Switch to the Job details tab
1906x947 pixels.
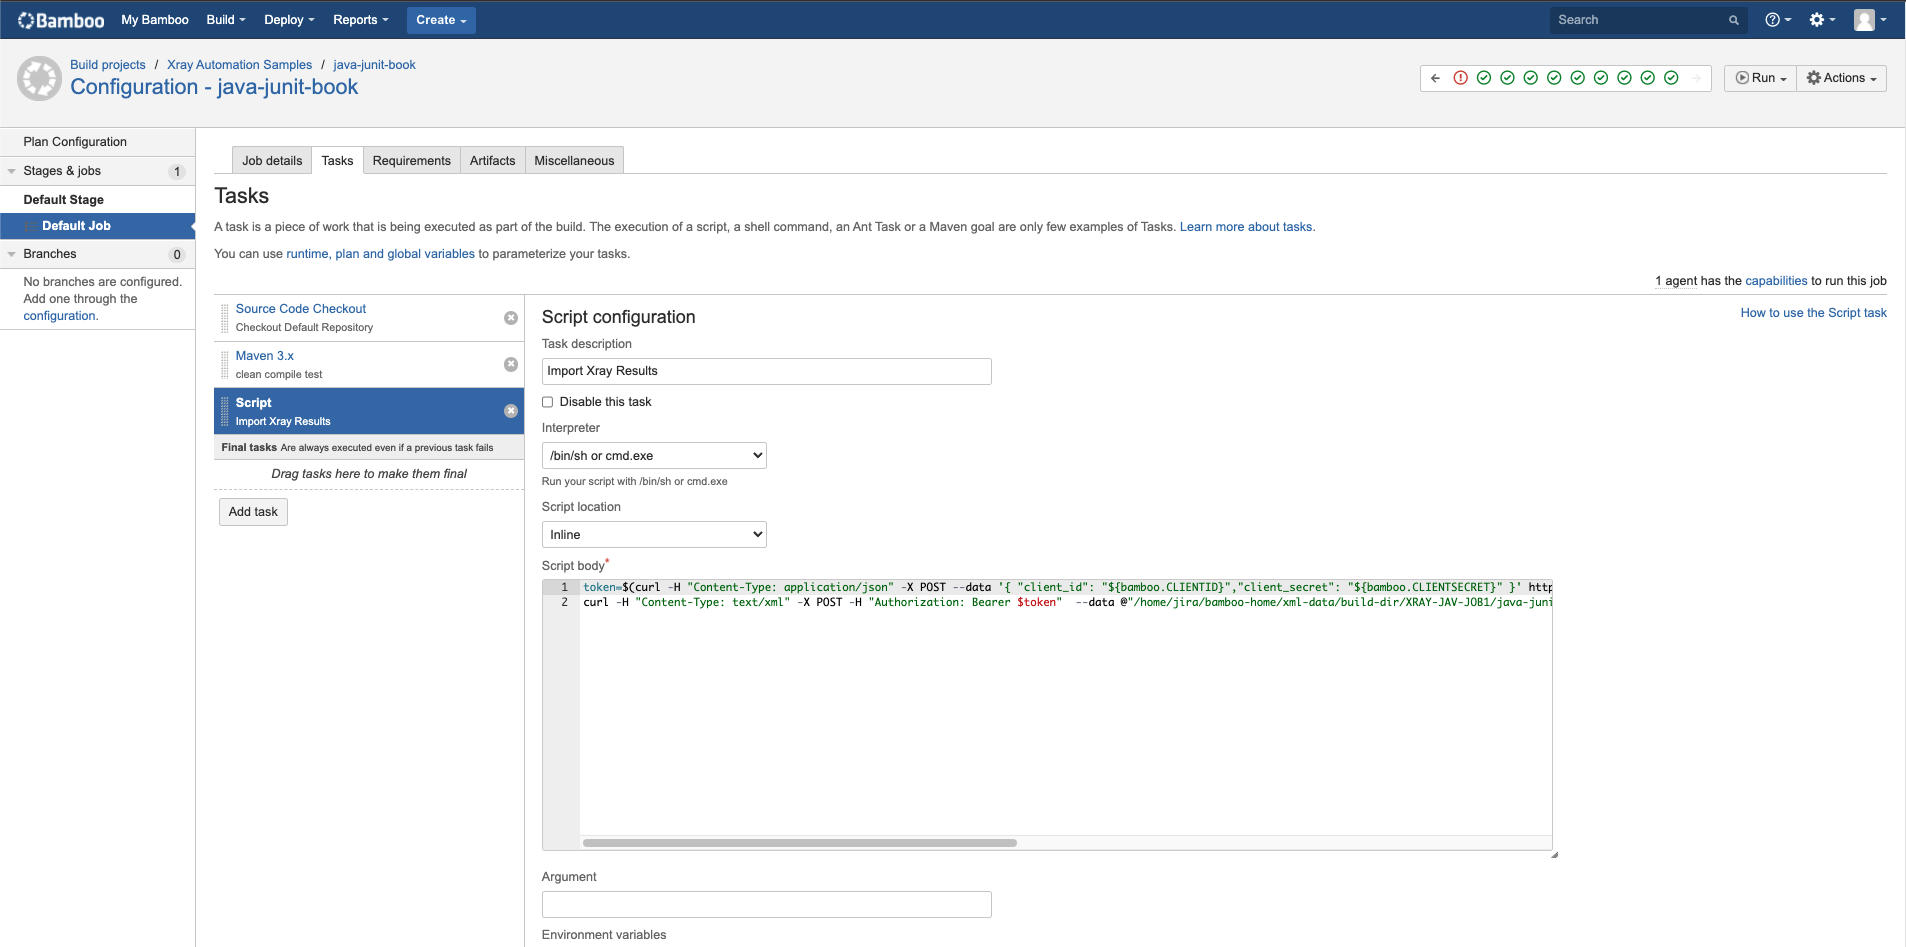(272, 161)
